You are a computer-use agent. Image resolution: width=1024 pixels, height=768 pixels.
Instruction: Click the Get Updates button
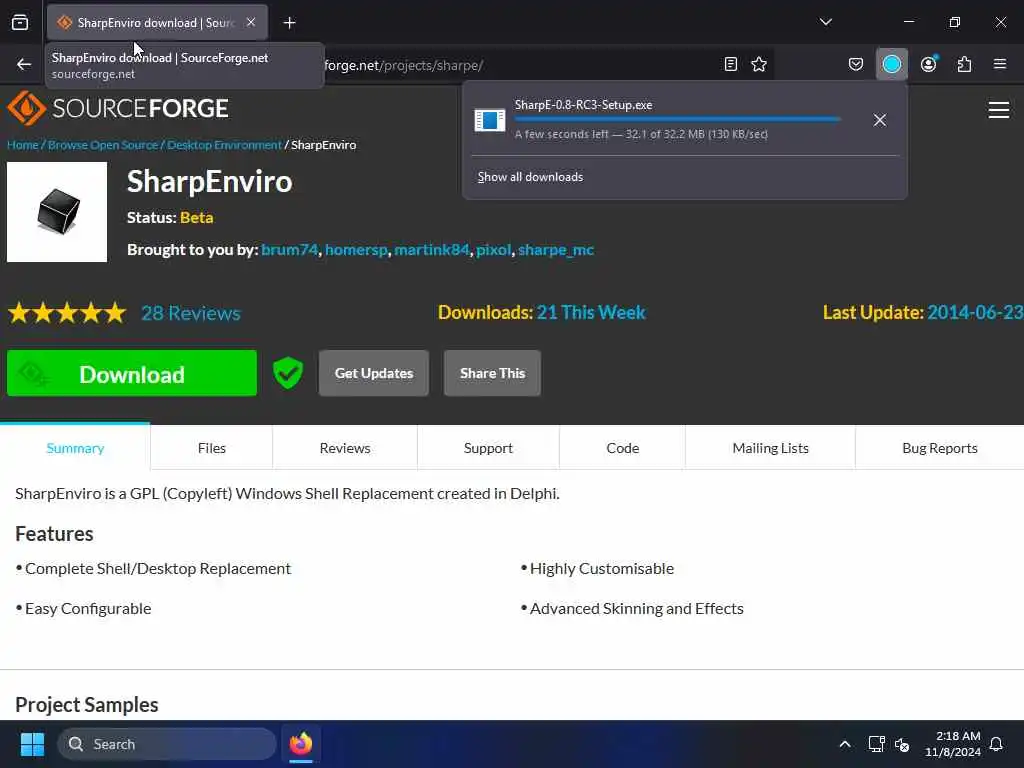pyautogui.click(x=374, y=373)
